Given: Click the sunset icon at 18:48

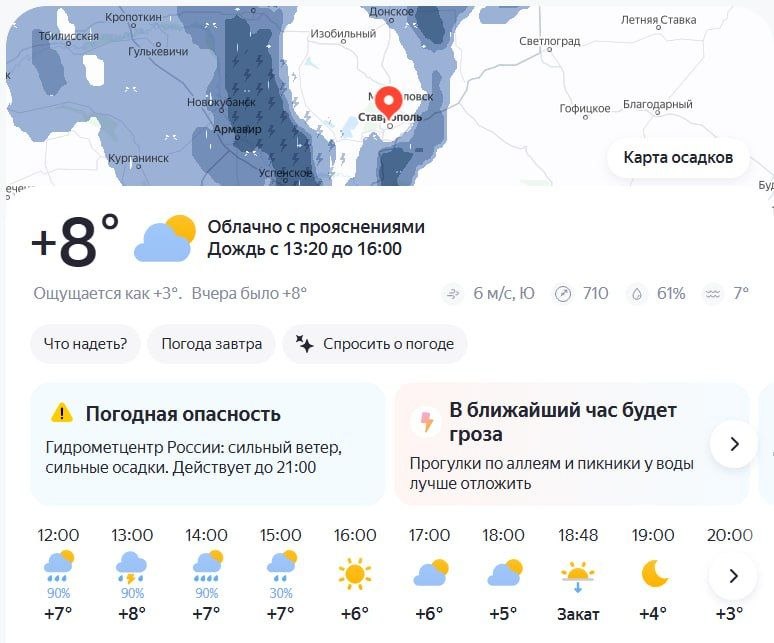Looking at the screenshot, I should click(577, 574).
